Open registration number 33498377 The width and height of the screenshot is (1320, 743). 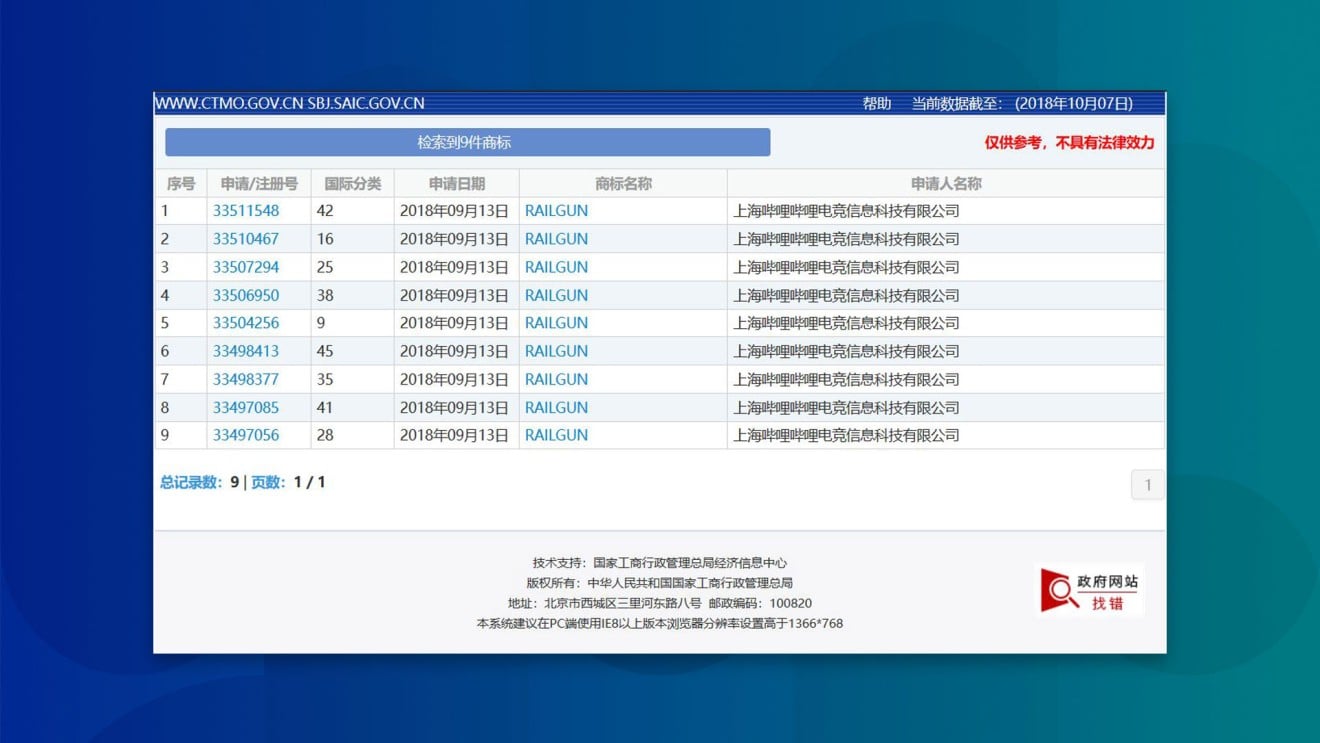point(246,379)
